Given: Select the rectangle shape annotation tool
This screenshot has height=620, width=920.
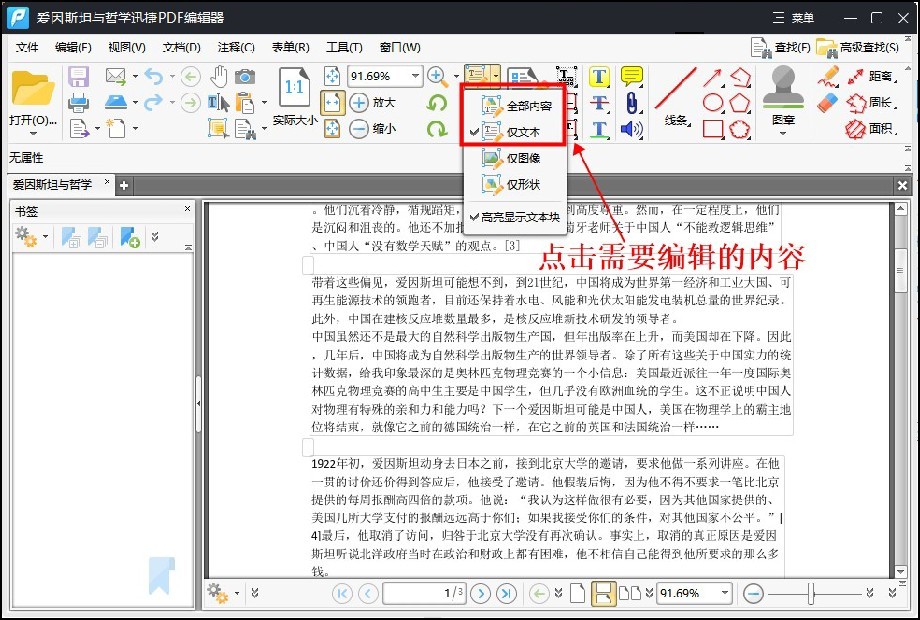Looking at the screenshot, I should tap(712, 128).
